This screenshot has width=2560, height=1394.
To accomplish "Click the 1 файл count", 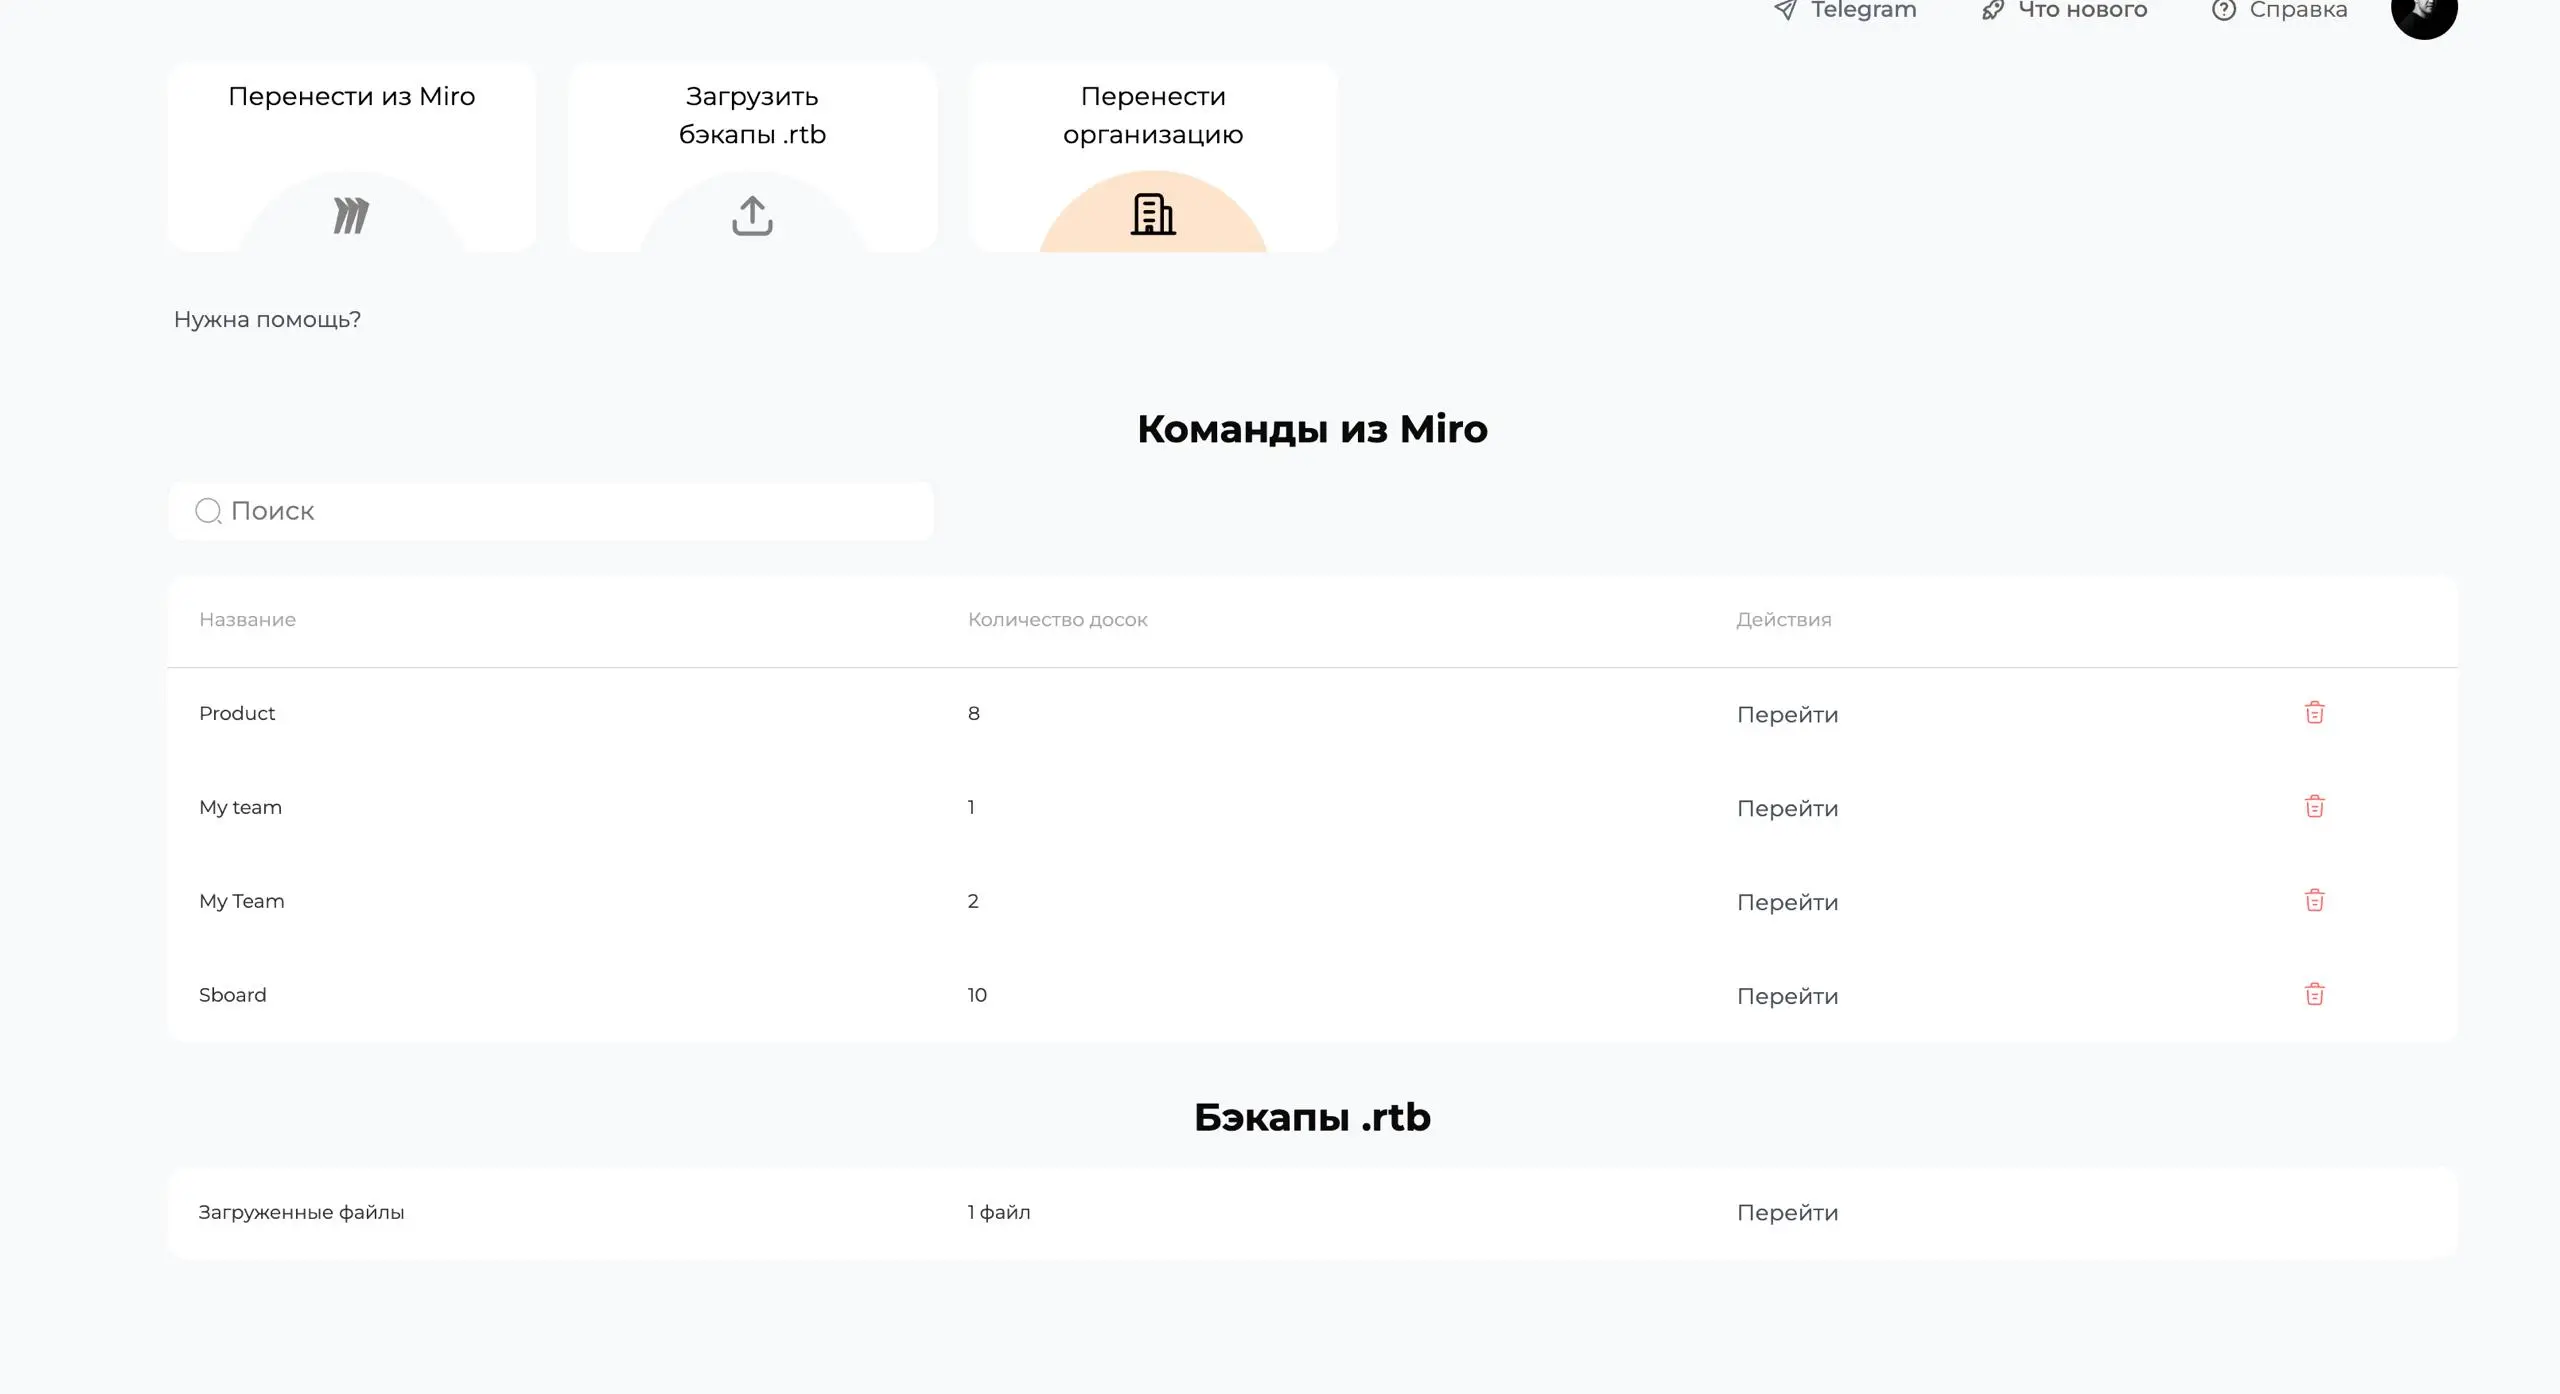I will (998, 1212).
